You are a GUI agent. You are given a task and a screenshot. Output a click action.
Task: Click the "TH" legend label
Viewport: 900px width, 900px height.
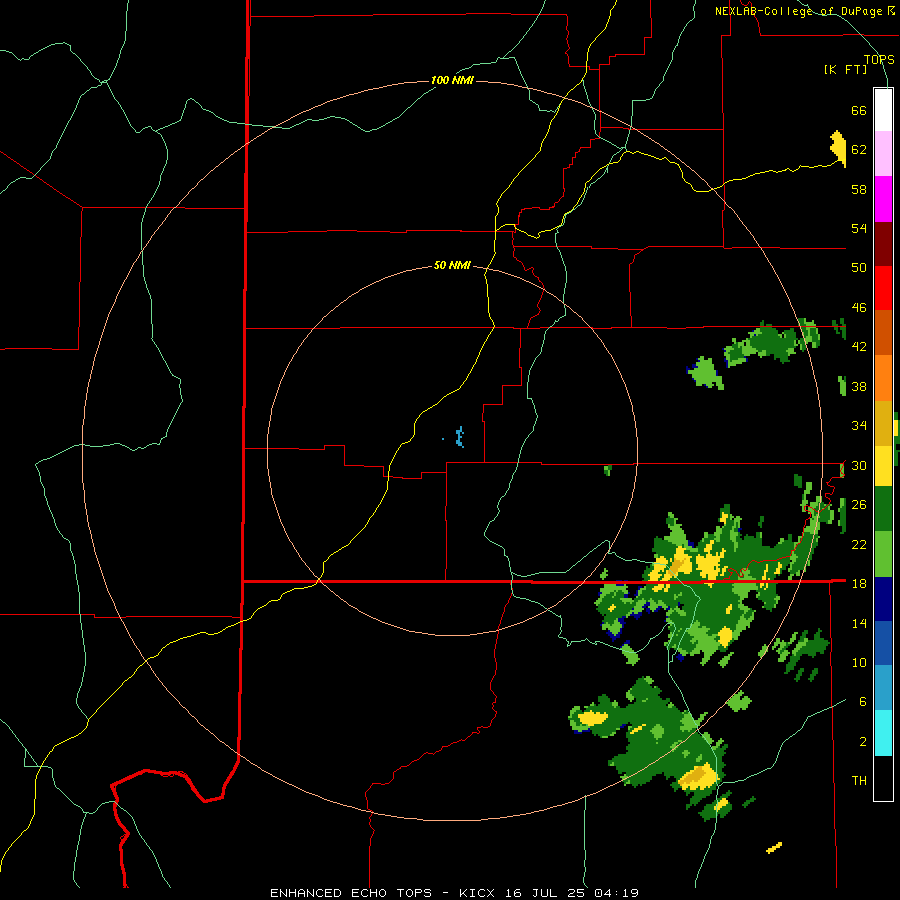coord(859,781)
